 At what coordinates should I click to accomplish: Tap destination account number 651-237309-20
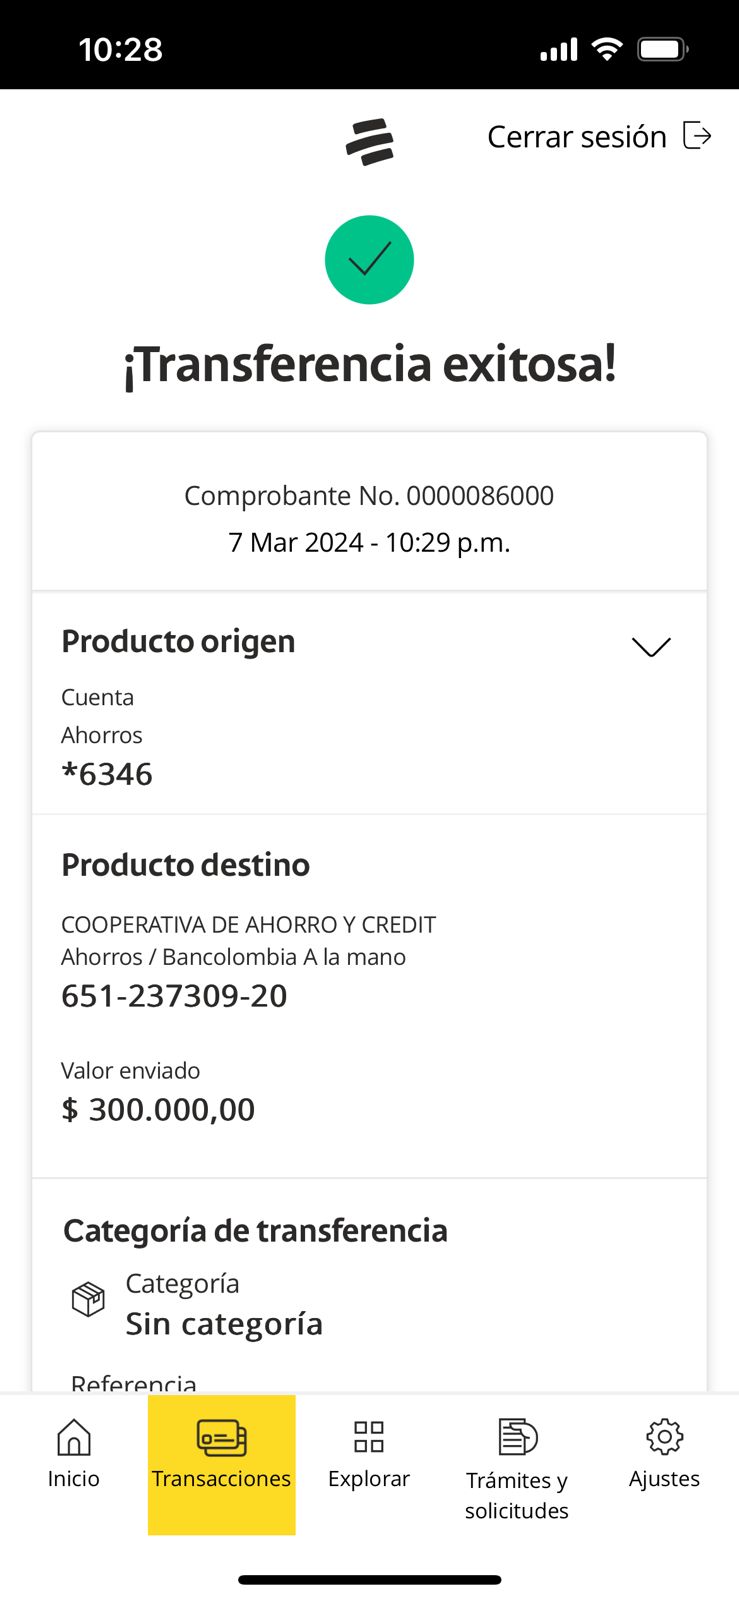[x=174, y=996]
